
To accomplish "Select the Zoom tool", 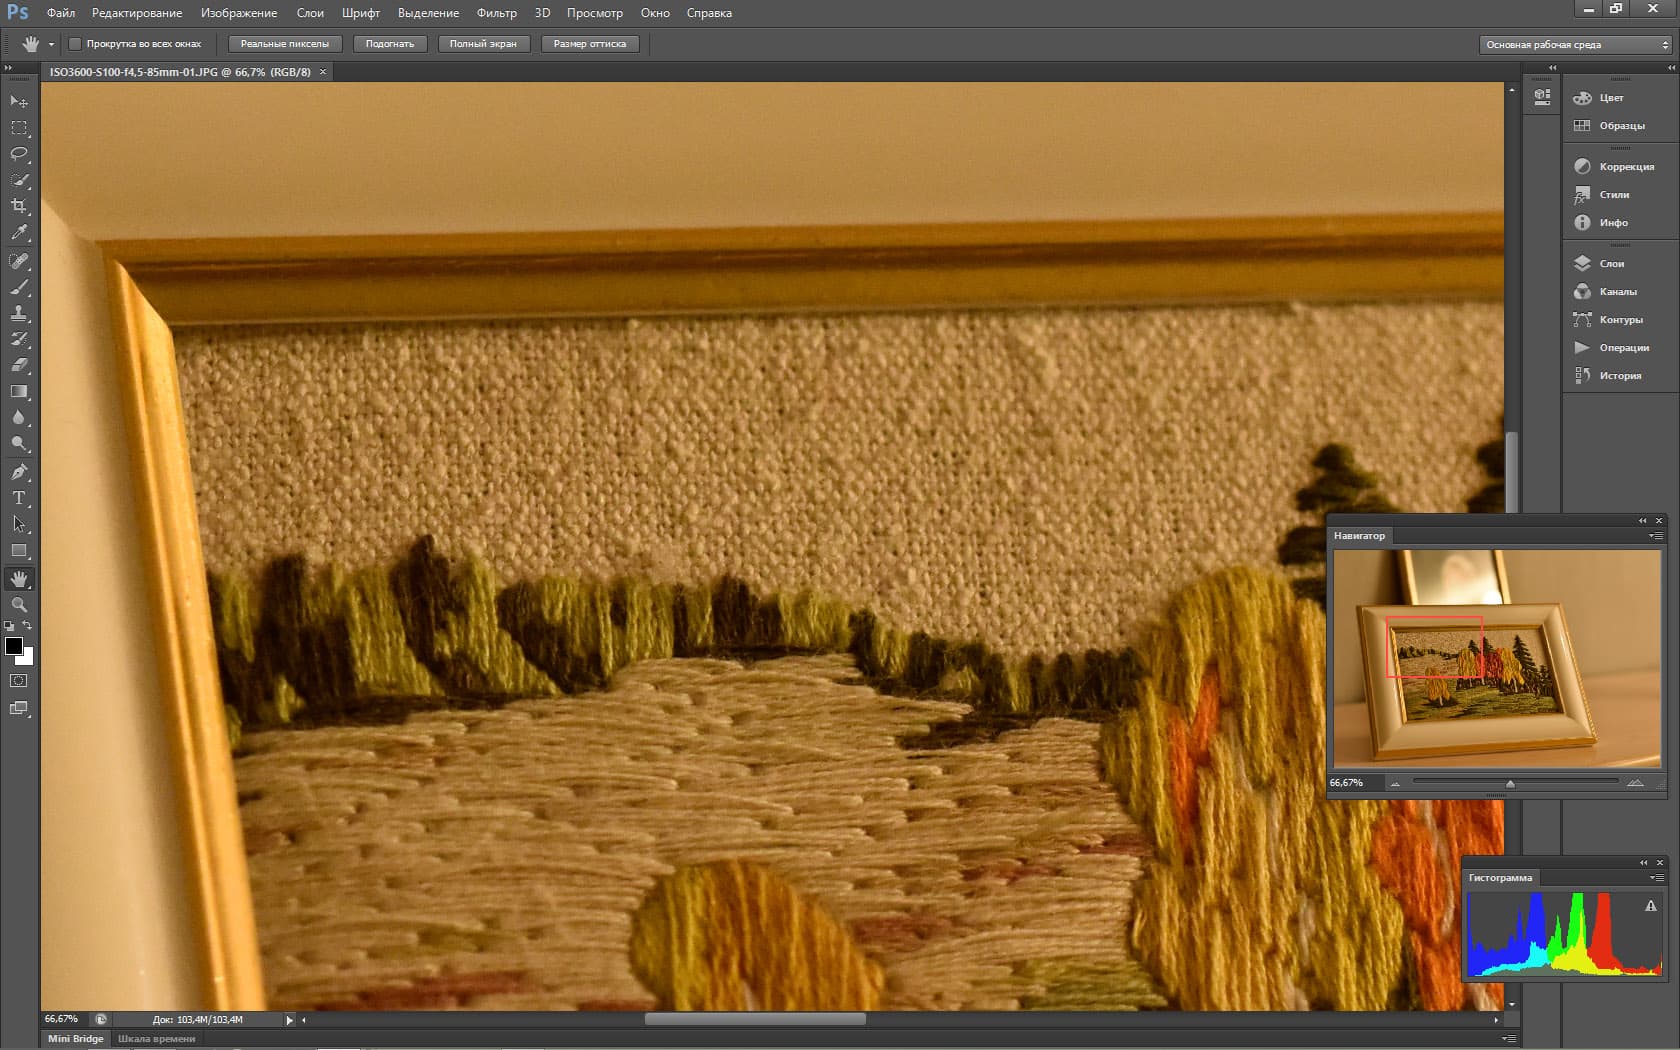I will click(19, 605).
